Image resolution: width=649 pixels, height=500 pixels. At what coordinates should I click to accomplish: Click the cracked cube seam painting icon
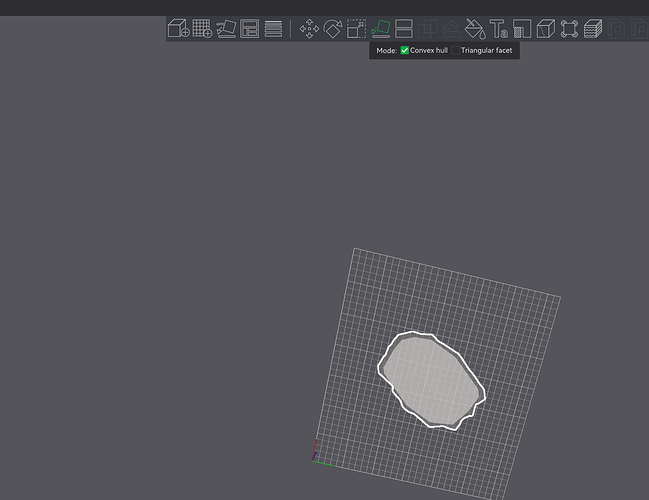click(x=546, y=29)
